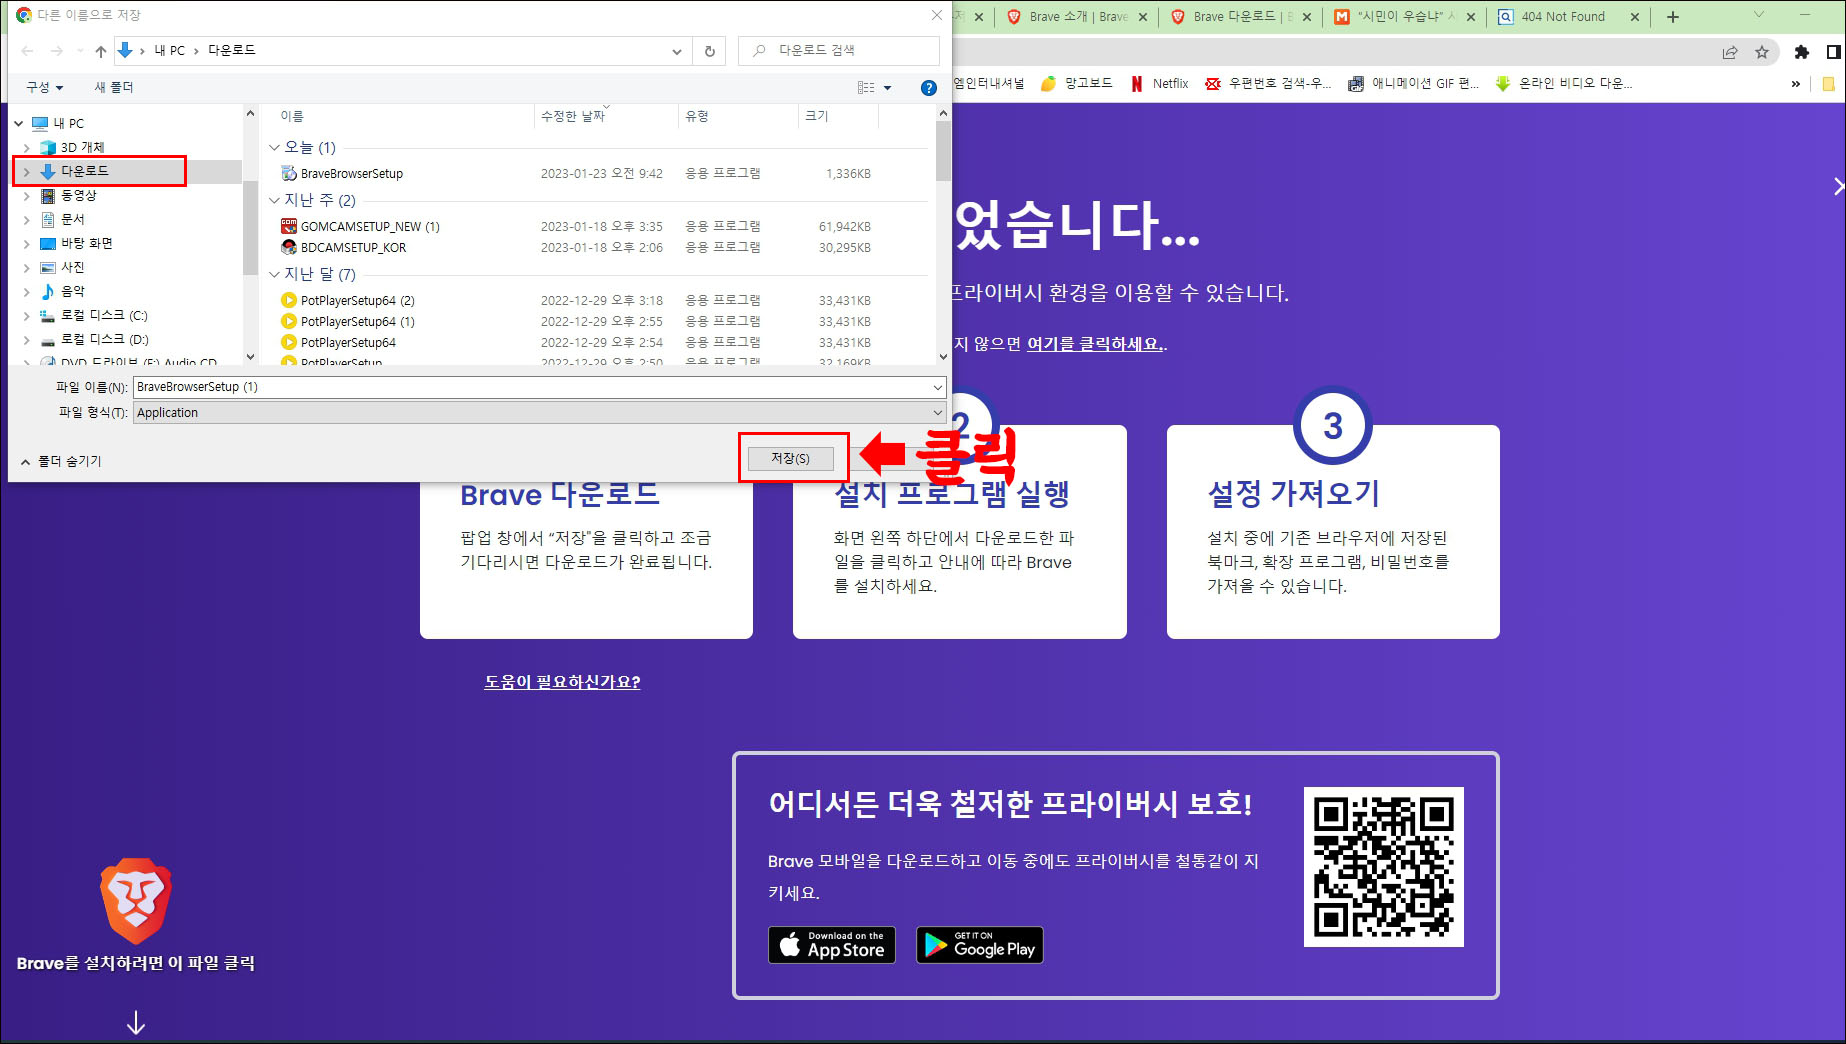This screenshot has height=1044, width=1846.
Task: Click the blue help icon in the dialog
Action: [x=928, y=88]
